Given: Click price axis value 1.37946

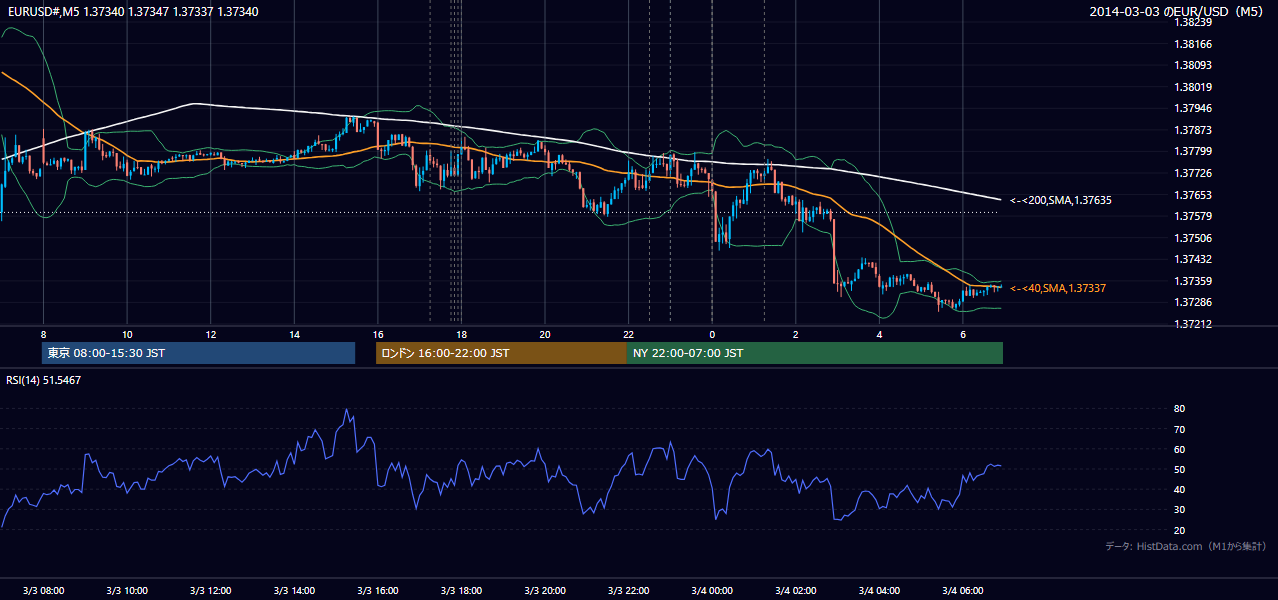Looking at the screenshot, I should pos(1193,108).
